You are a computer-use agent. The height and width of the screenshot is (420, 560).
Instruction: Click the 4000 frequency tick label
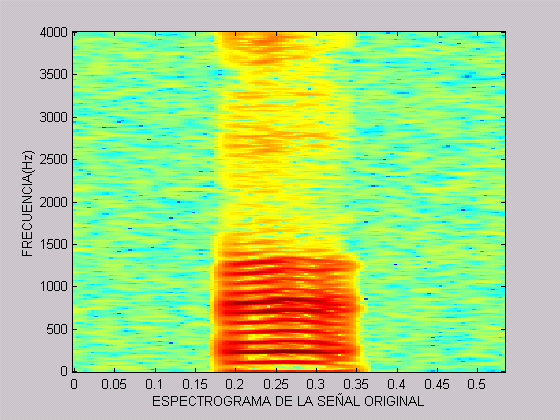pos(54,33)
